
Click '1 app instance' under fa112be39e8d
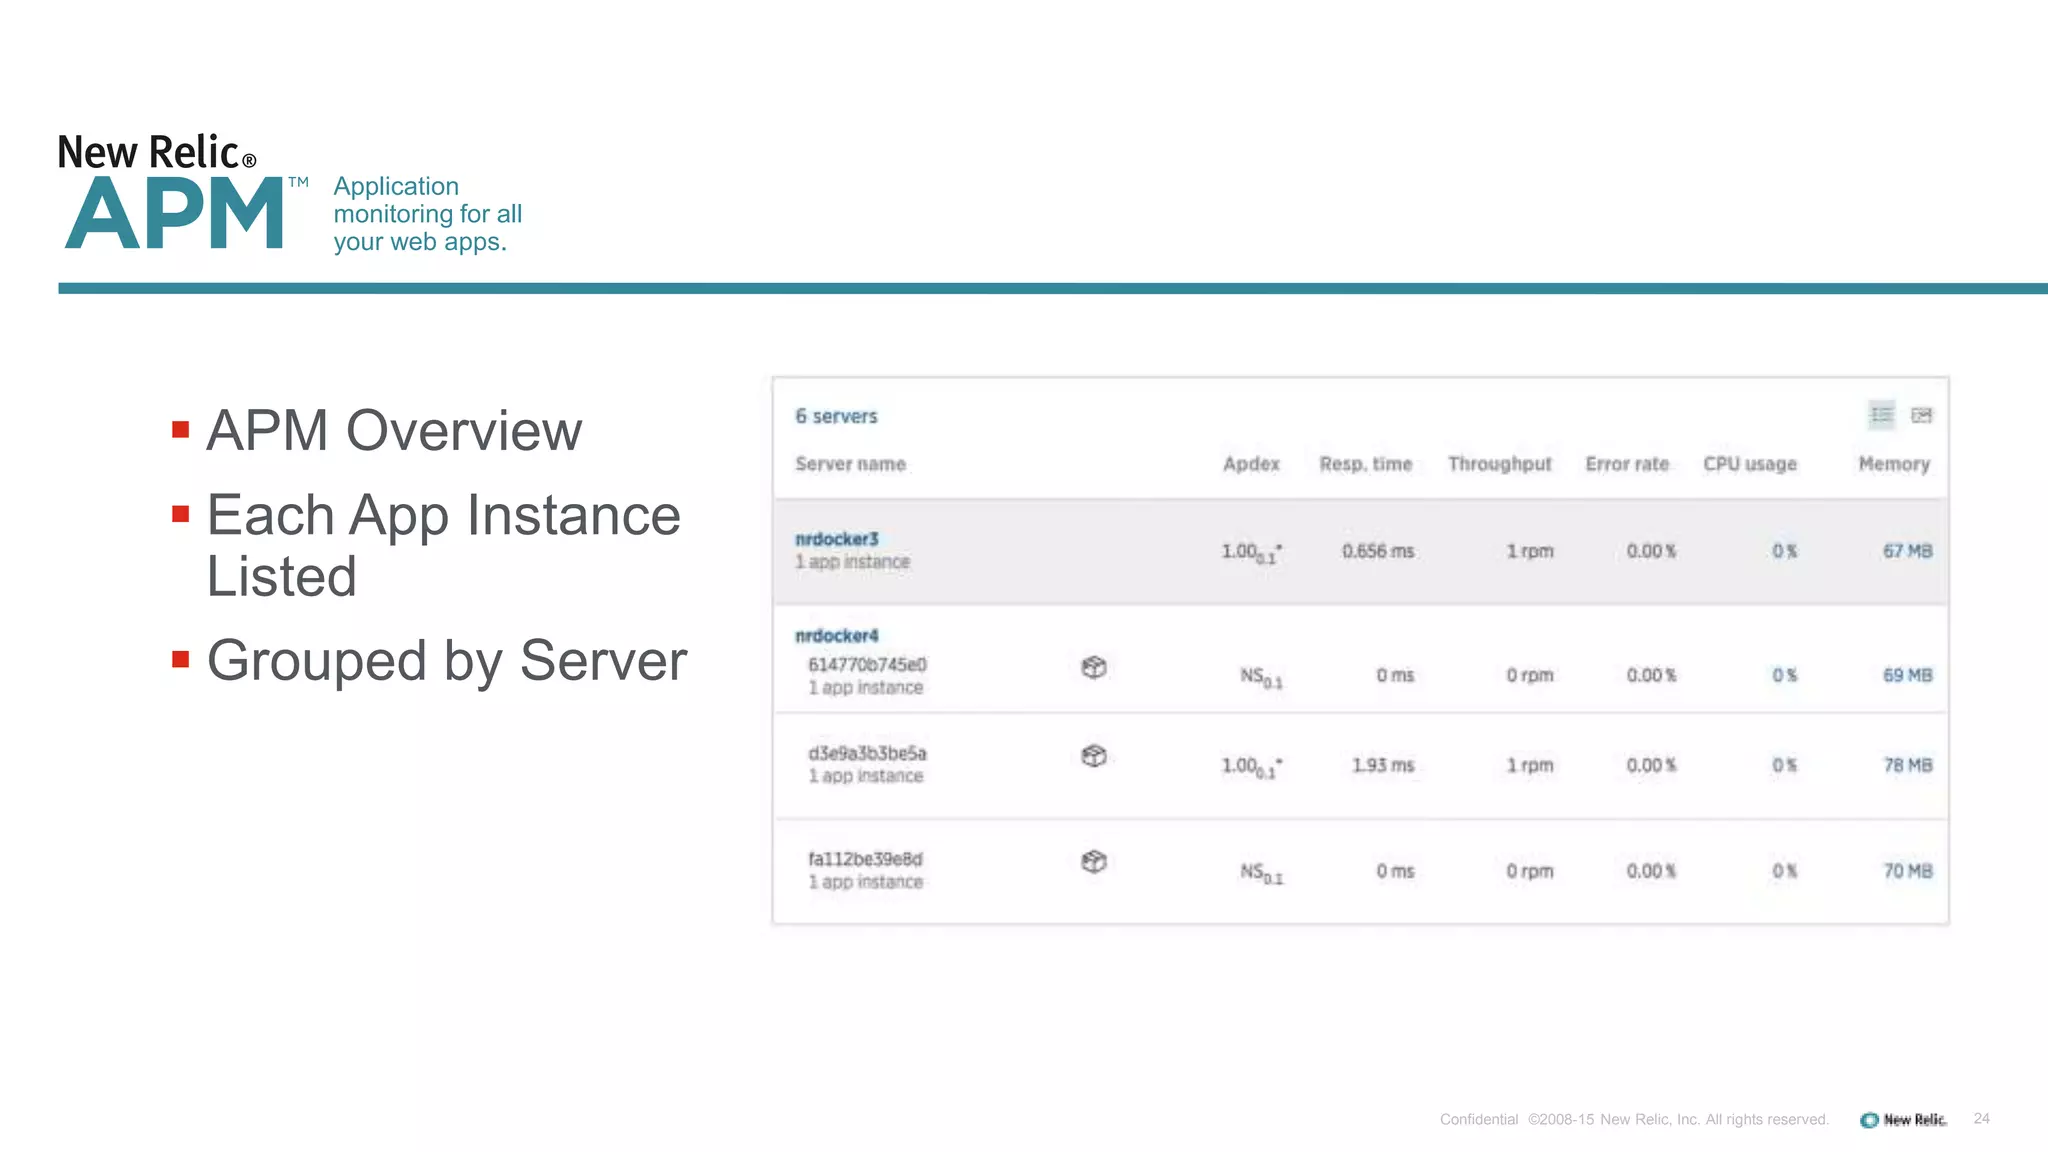865,882
